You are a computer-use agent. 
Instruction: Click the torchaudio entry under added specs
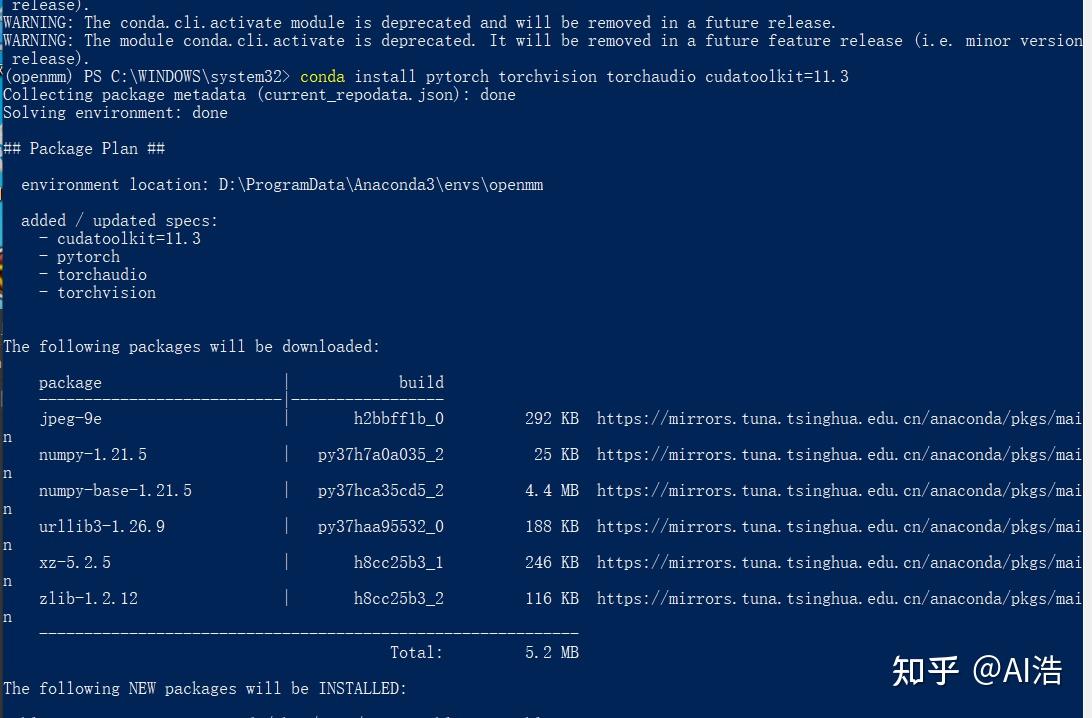coord(101,275)
